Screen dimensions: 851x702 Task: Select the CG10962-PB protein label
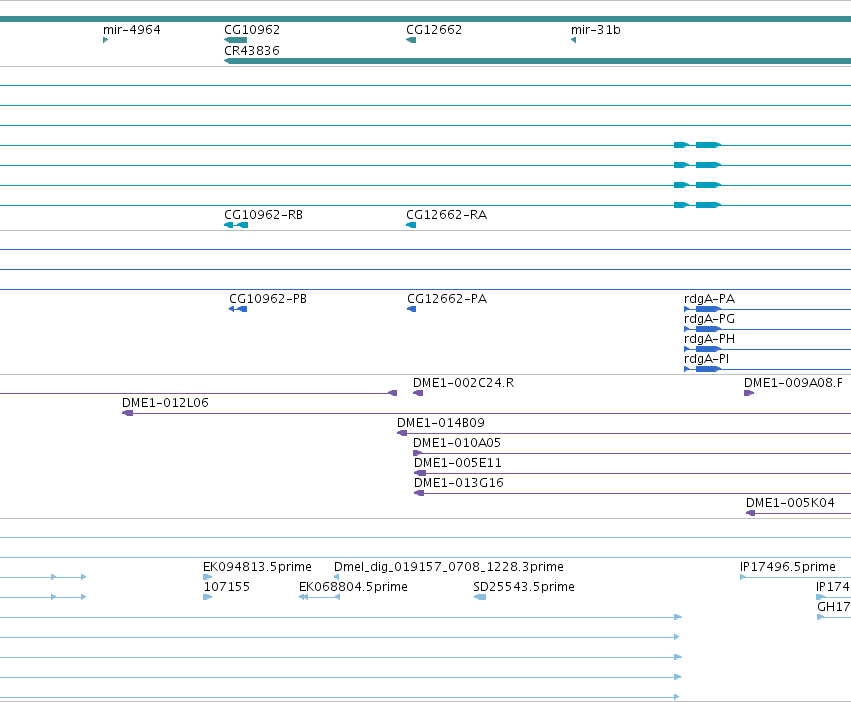pyautogui.click(x=268, y=299)
